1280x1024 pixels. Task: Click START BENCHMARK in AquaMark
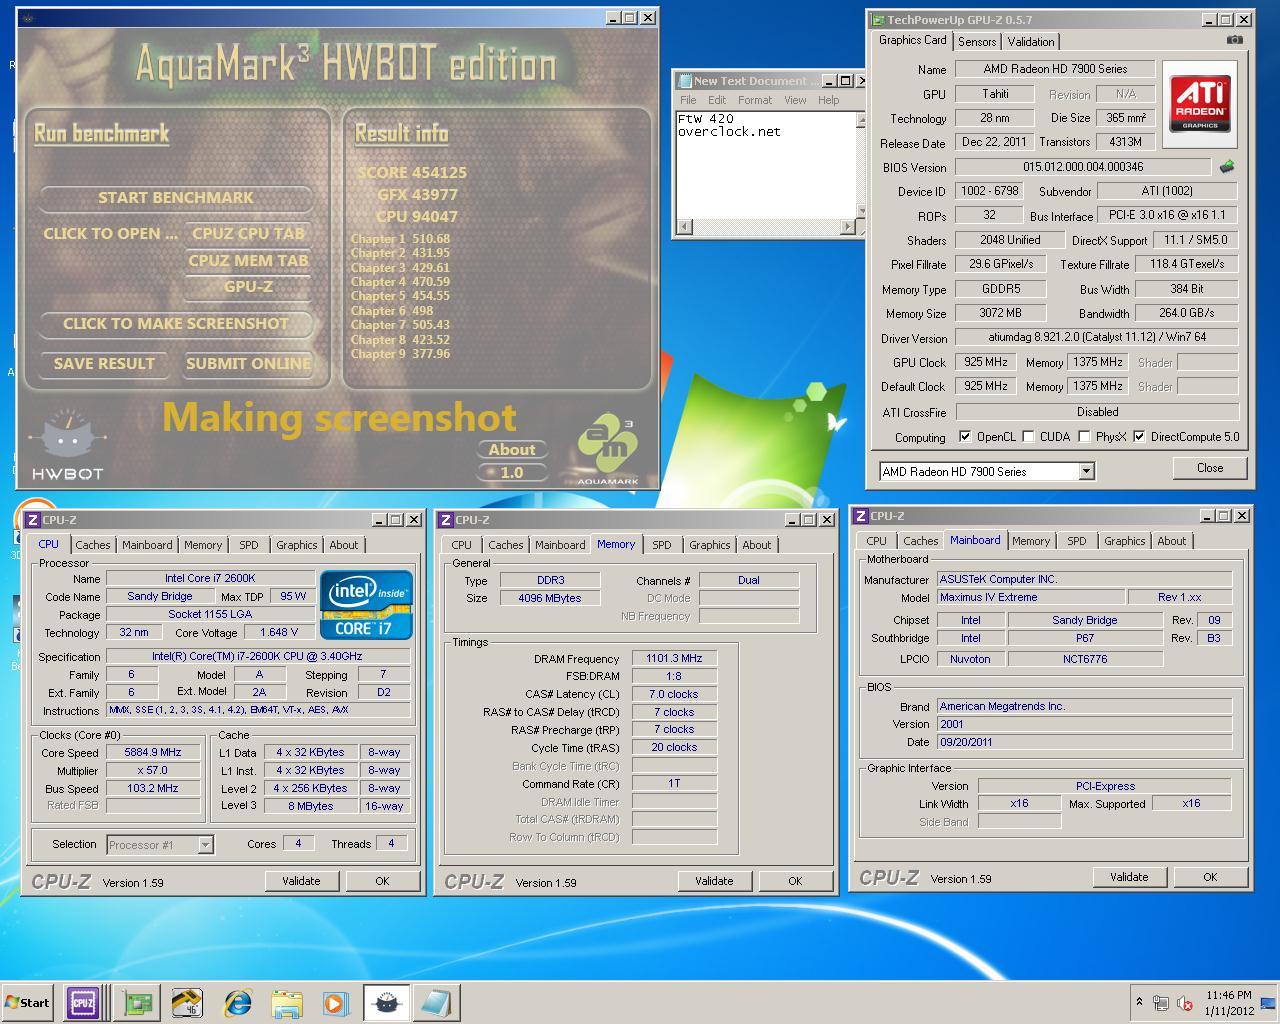coord(176,198)
